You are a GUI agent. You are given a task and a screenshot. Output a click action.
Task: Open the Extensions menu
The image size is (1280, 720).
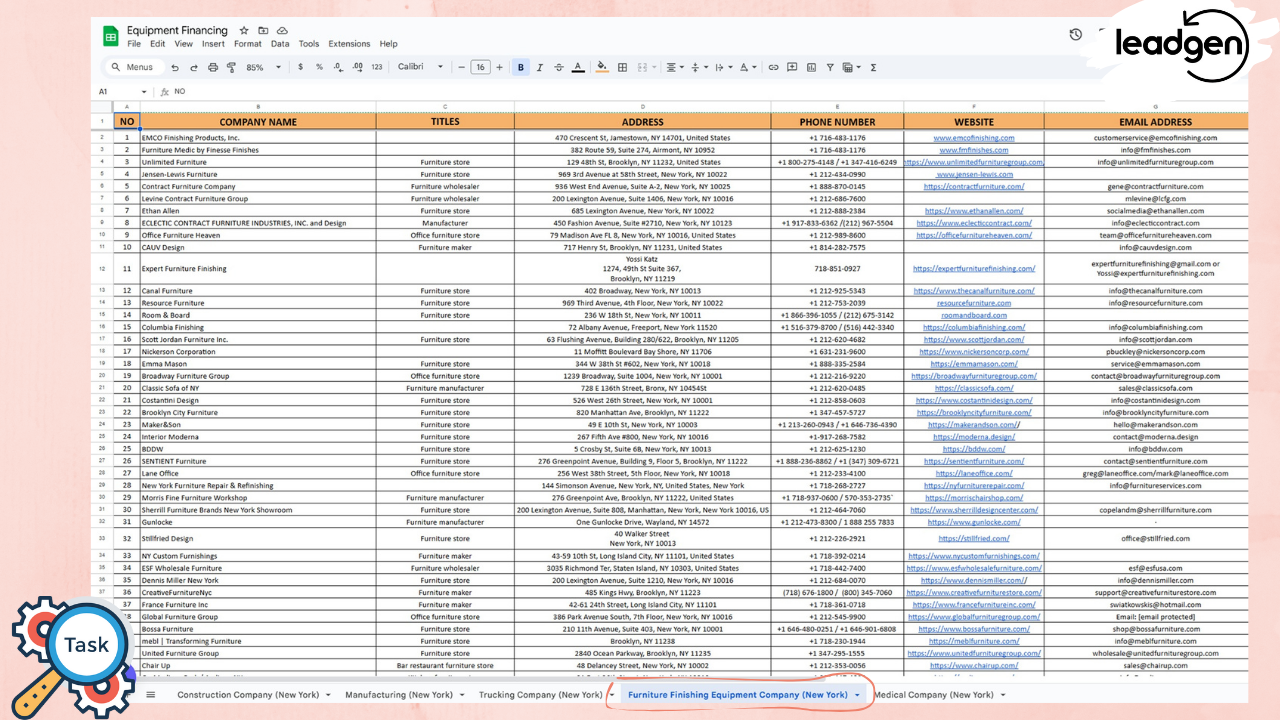(x=349, y=44)
